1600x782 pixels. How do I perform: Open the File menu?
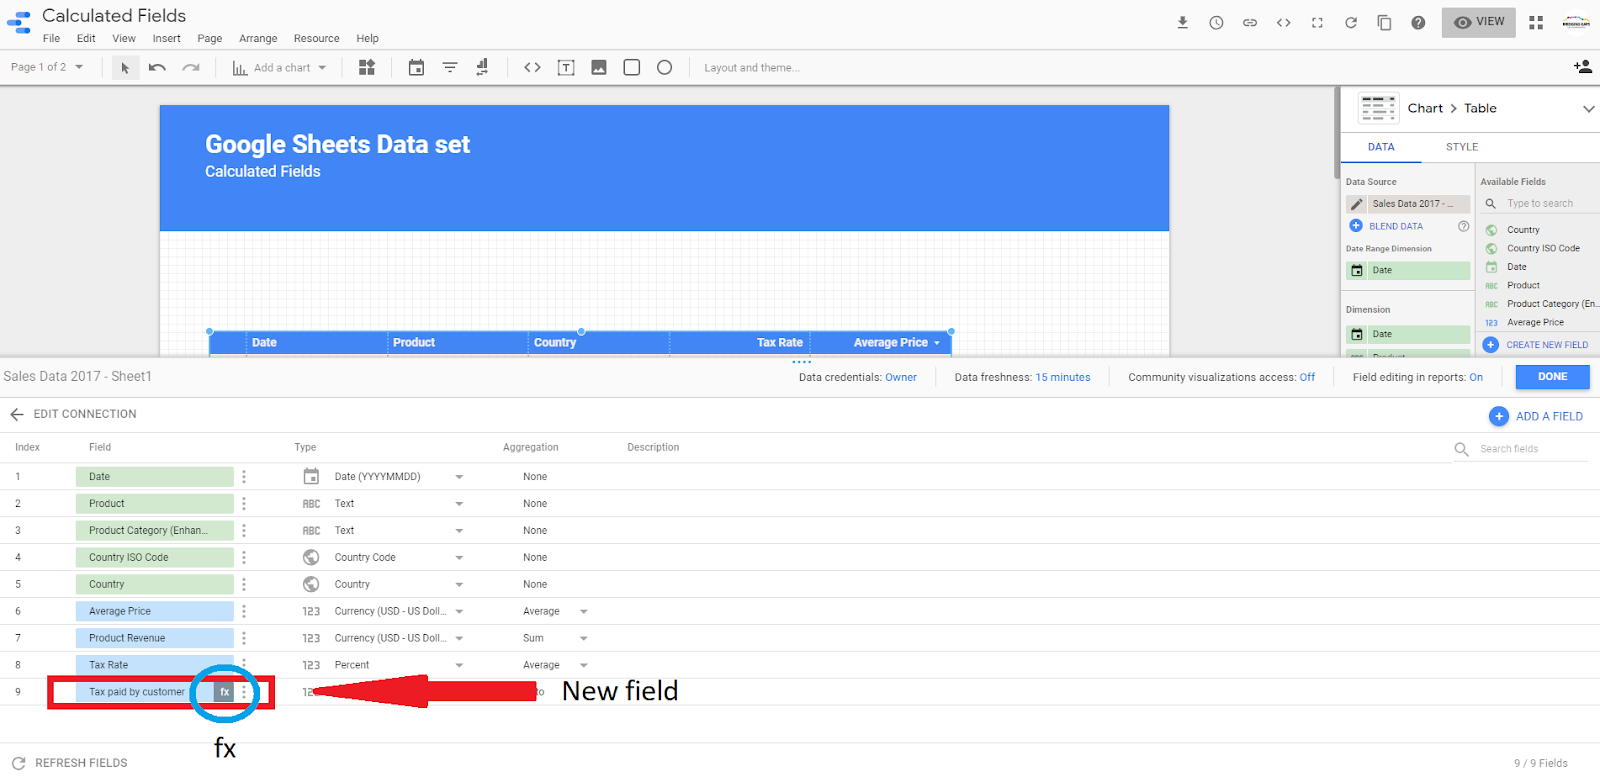click(52, 38)
